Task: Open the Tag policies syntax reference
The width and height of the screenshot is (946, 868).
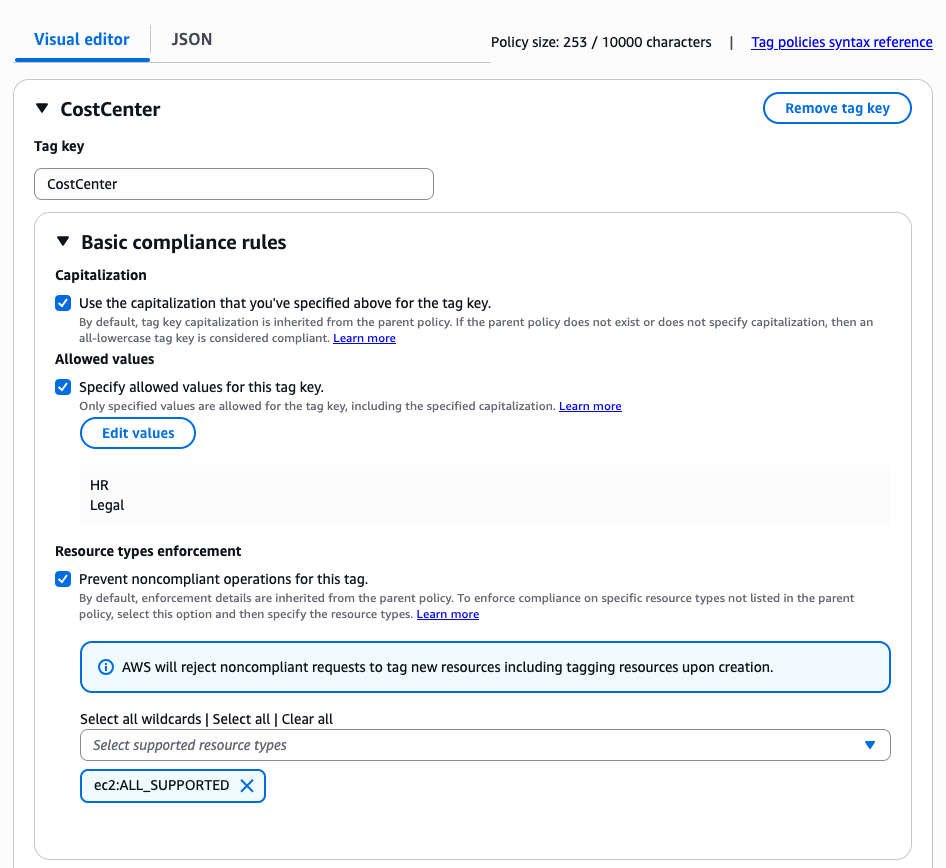Action: [x=841, y=42]
